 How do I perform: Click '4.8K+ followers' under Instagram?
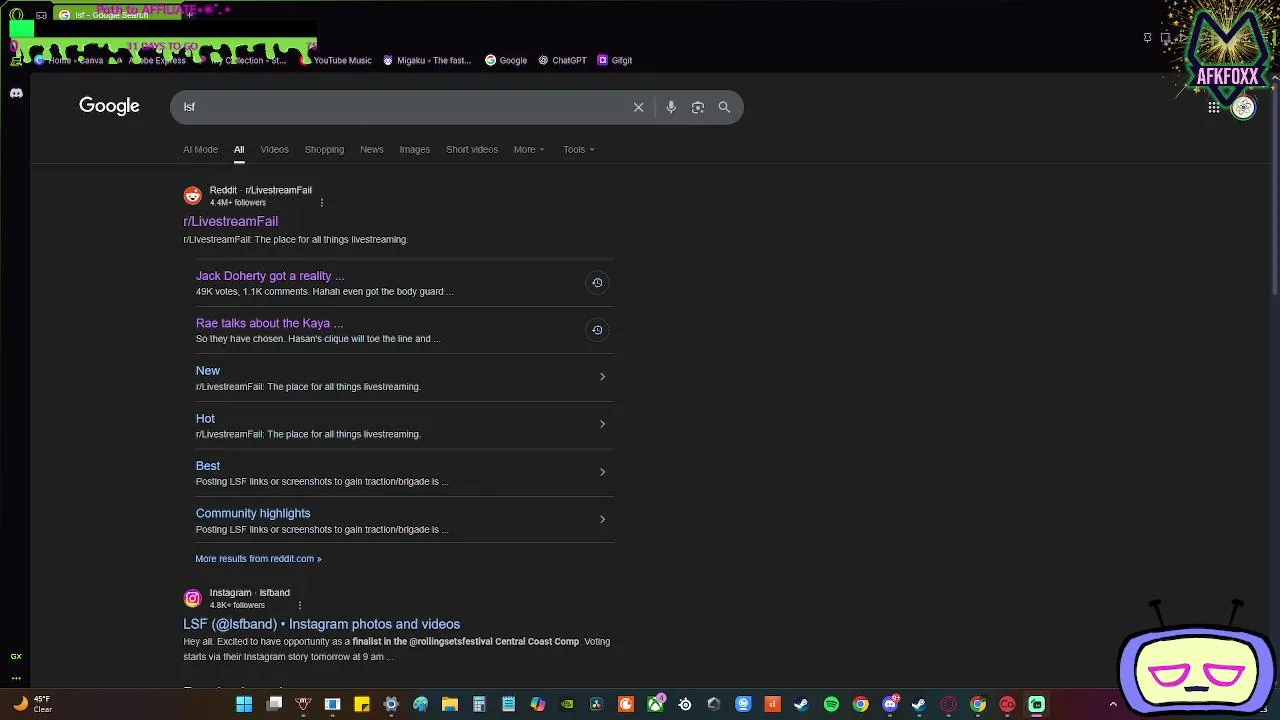pyautogui.click(x=237, y=605)
